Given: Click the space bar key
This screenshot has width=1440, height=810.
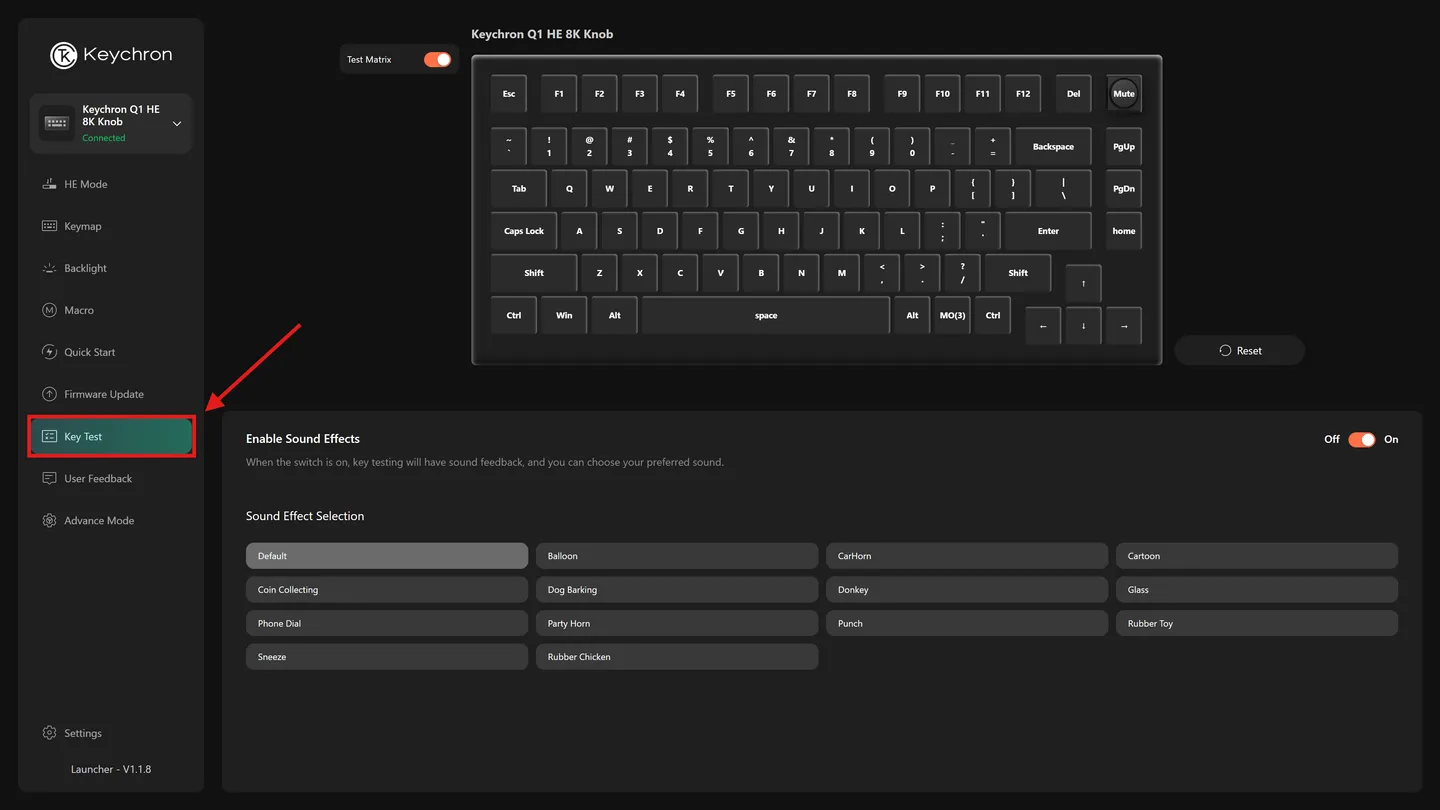Looking at the screenshot, I should click(x=766, y=316).
